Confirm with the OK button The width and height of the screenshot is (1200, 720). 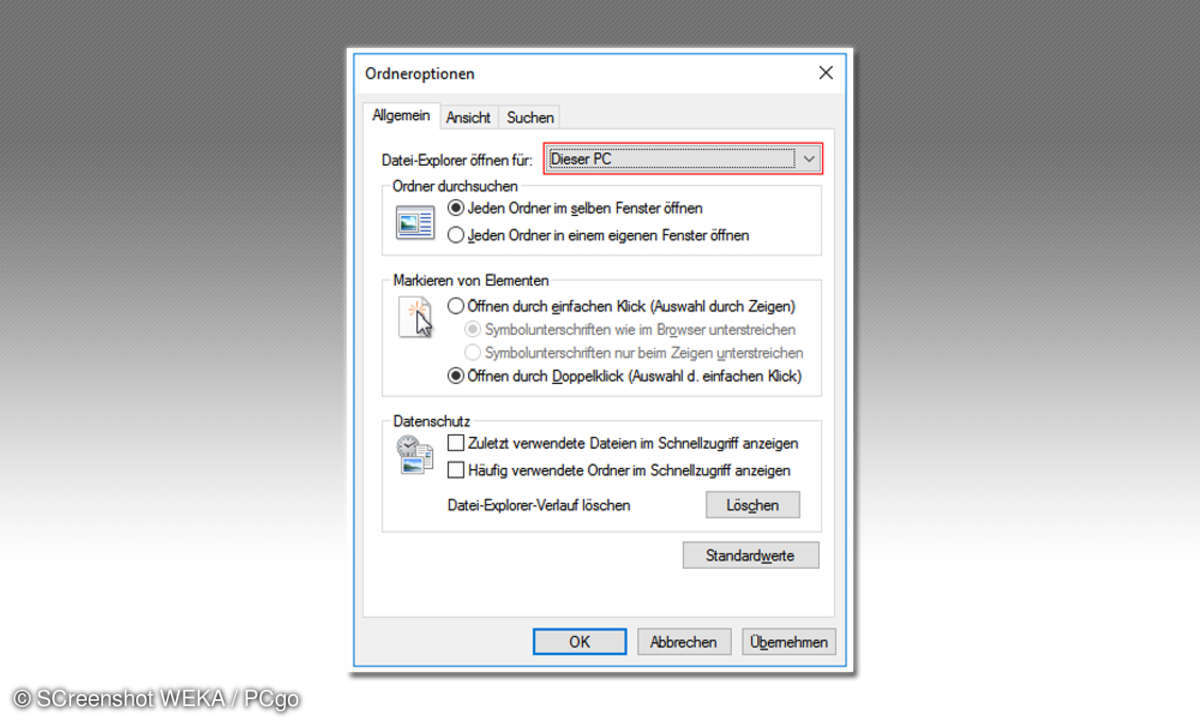(x=580, y=642)
